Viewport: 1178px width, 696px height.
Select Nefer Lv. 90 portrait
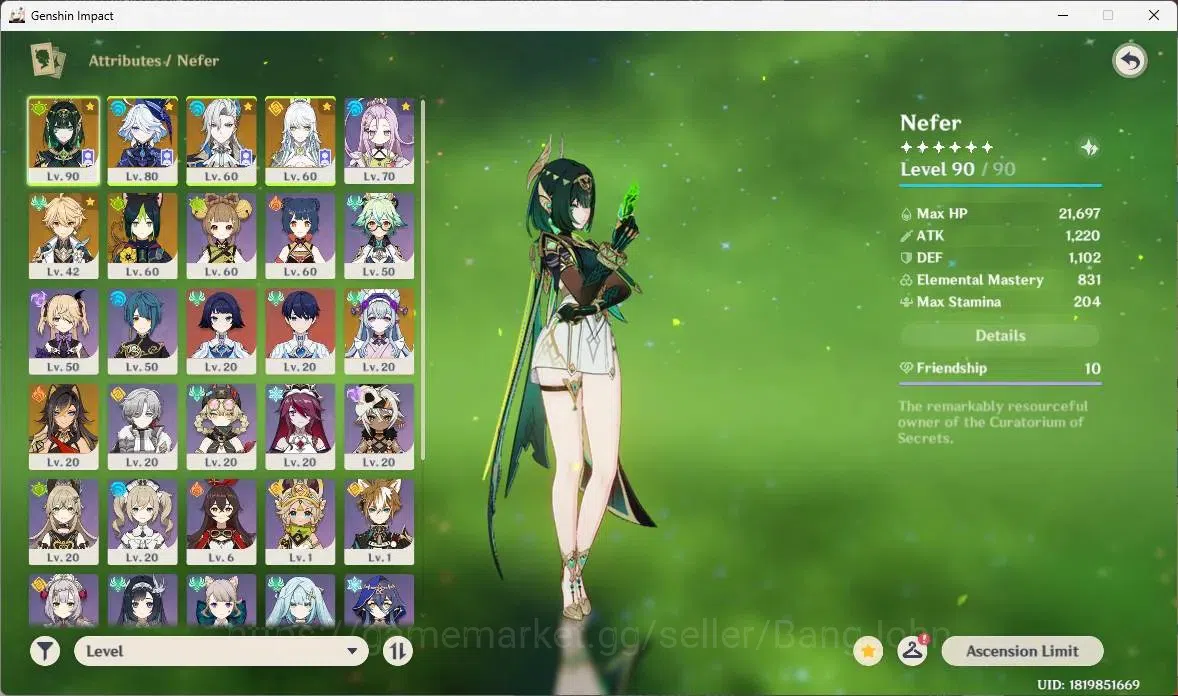(63, 141)
